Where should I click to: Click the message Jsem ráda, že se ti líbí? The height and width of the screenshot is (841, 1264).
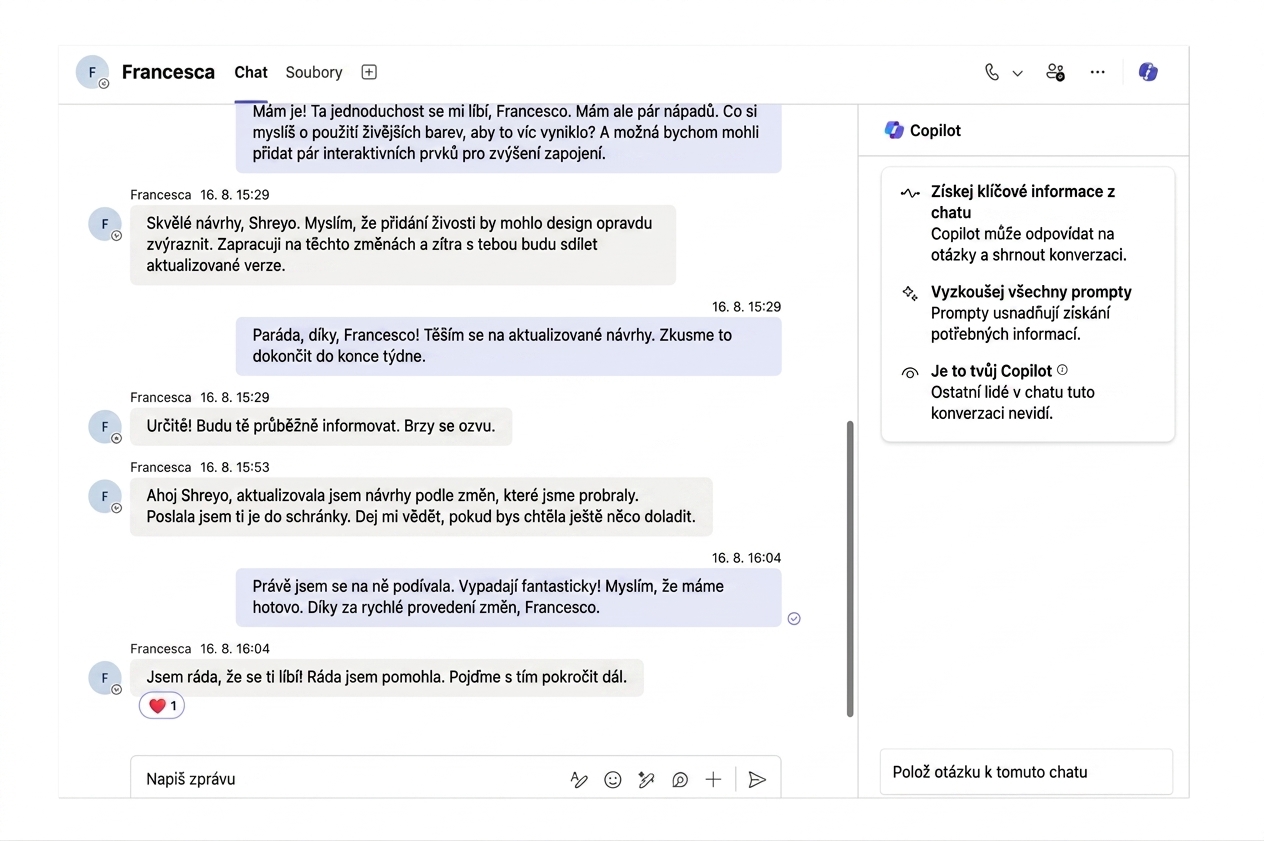coord(387,677)
